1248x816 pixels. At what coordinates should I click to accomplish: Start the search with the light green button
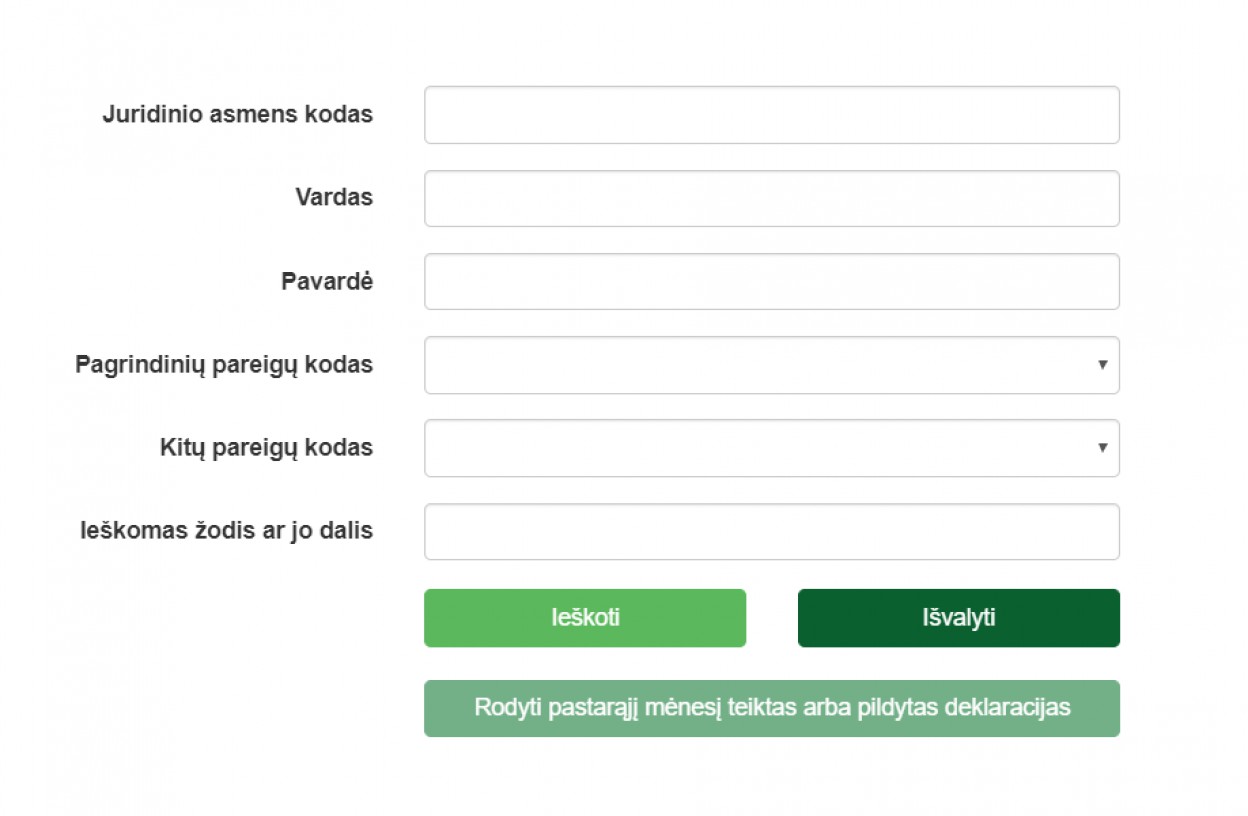[584, 618]
